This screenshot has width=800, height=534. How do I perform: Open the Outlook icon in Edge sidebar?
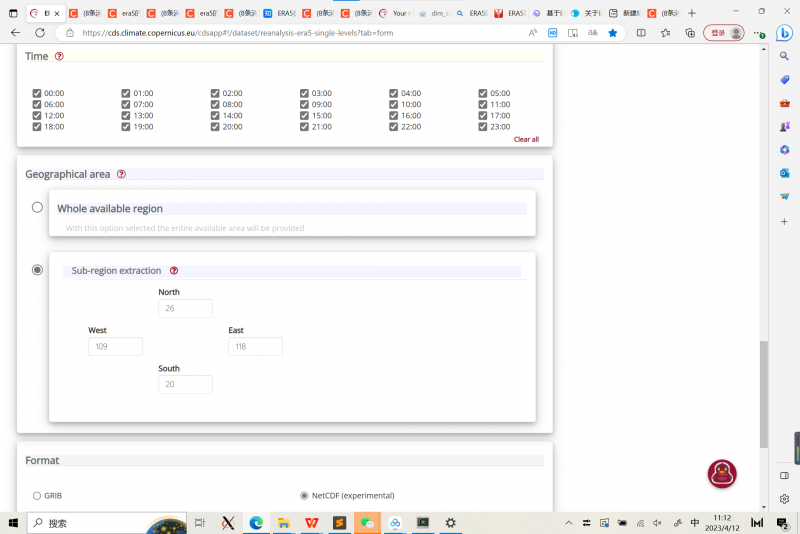coord(785,173)
